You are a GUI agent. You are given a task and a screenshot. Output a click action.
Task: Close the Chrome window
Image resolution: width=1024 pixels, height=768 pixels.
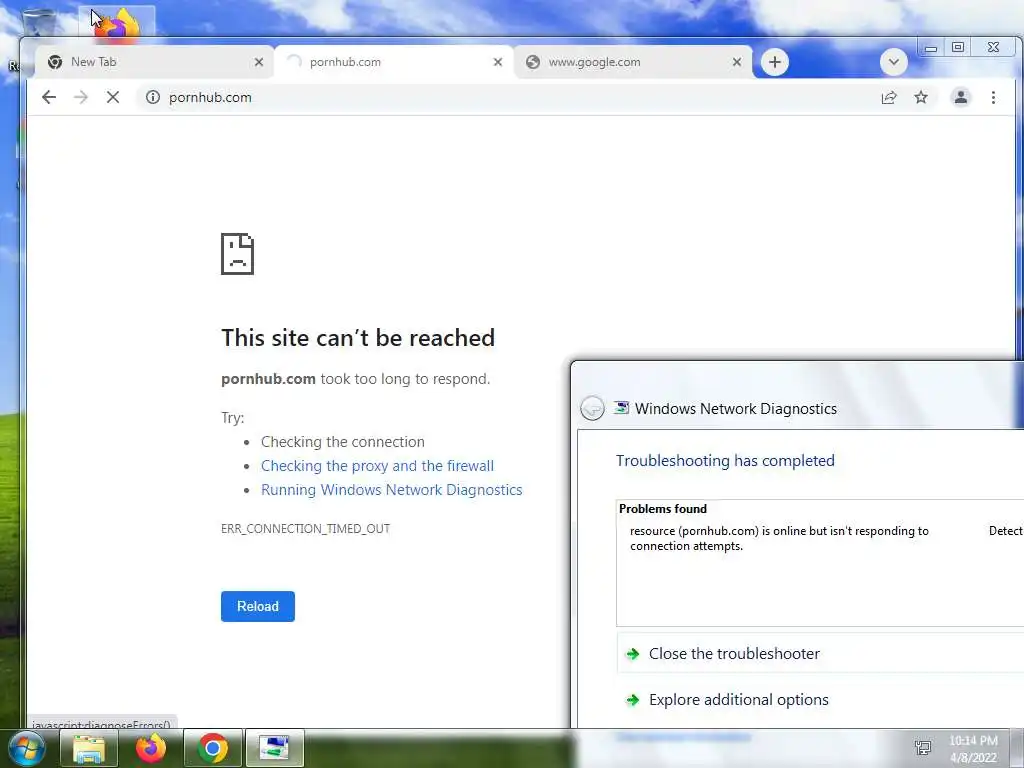point(993,47)
